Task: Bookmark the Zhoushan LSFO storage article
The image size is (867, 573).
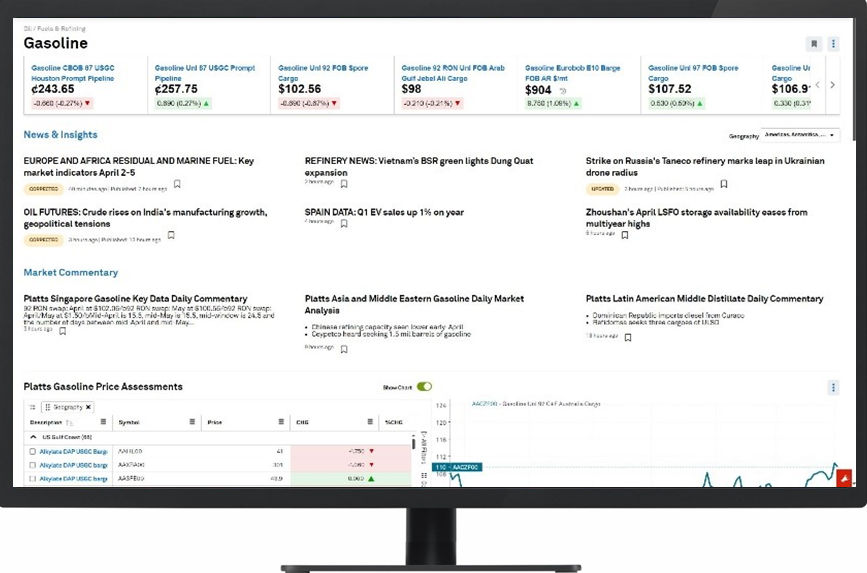Action: tap(625, 235)
